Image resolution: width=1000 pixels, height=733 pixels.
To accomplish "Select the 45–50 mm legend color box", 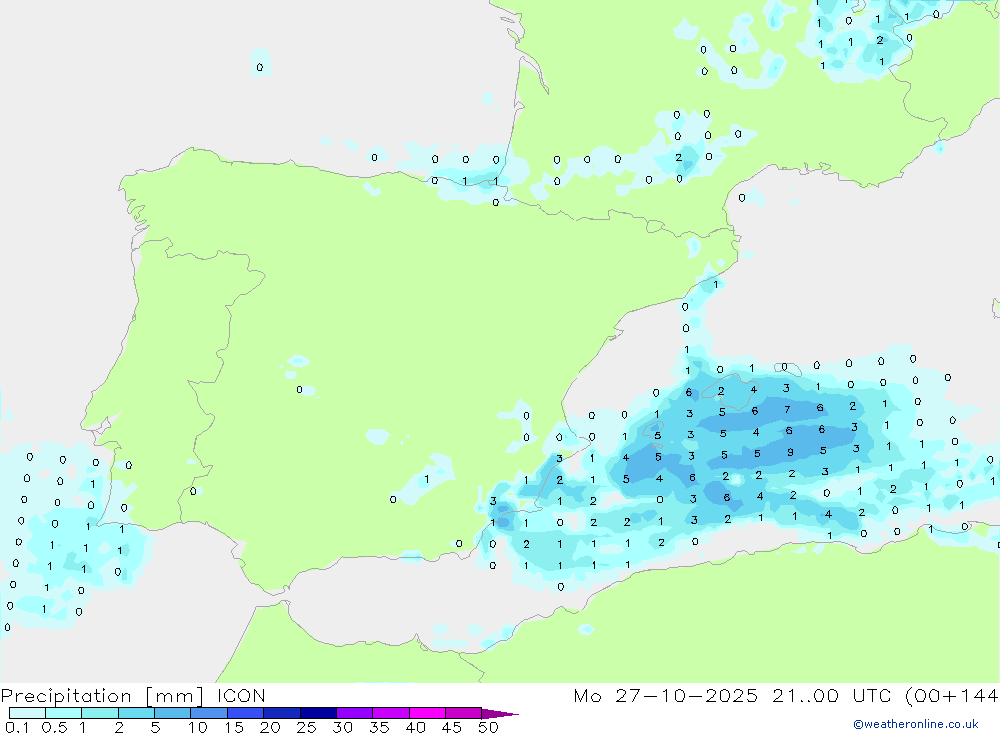I will tap(464, 713).
